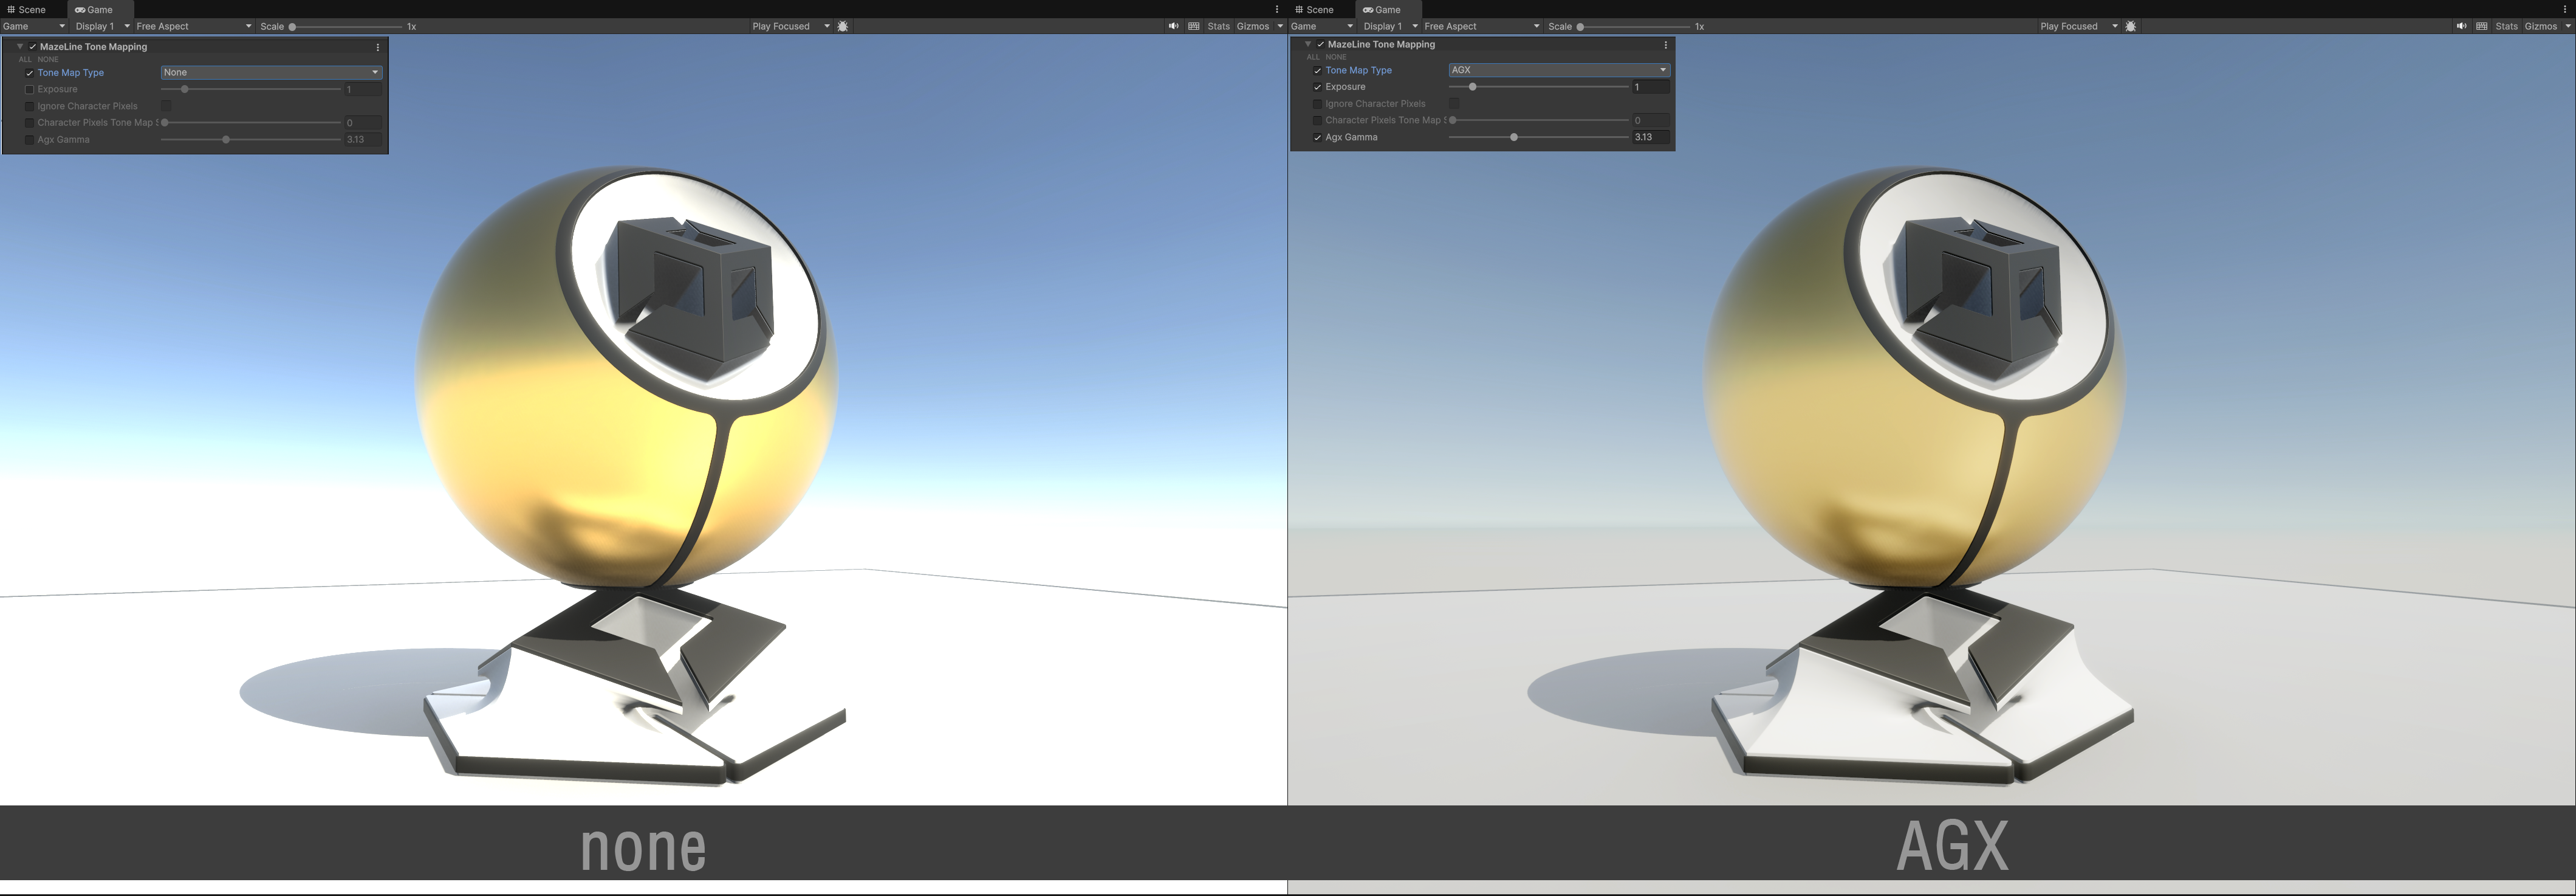Open the three-dot menu of the None tone mapping panel
The height and width of the screenshot is (896, 2576).
[x=377, y=47]
